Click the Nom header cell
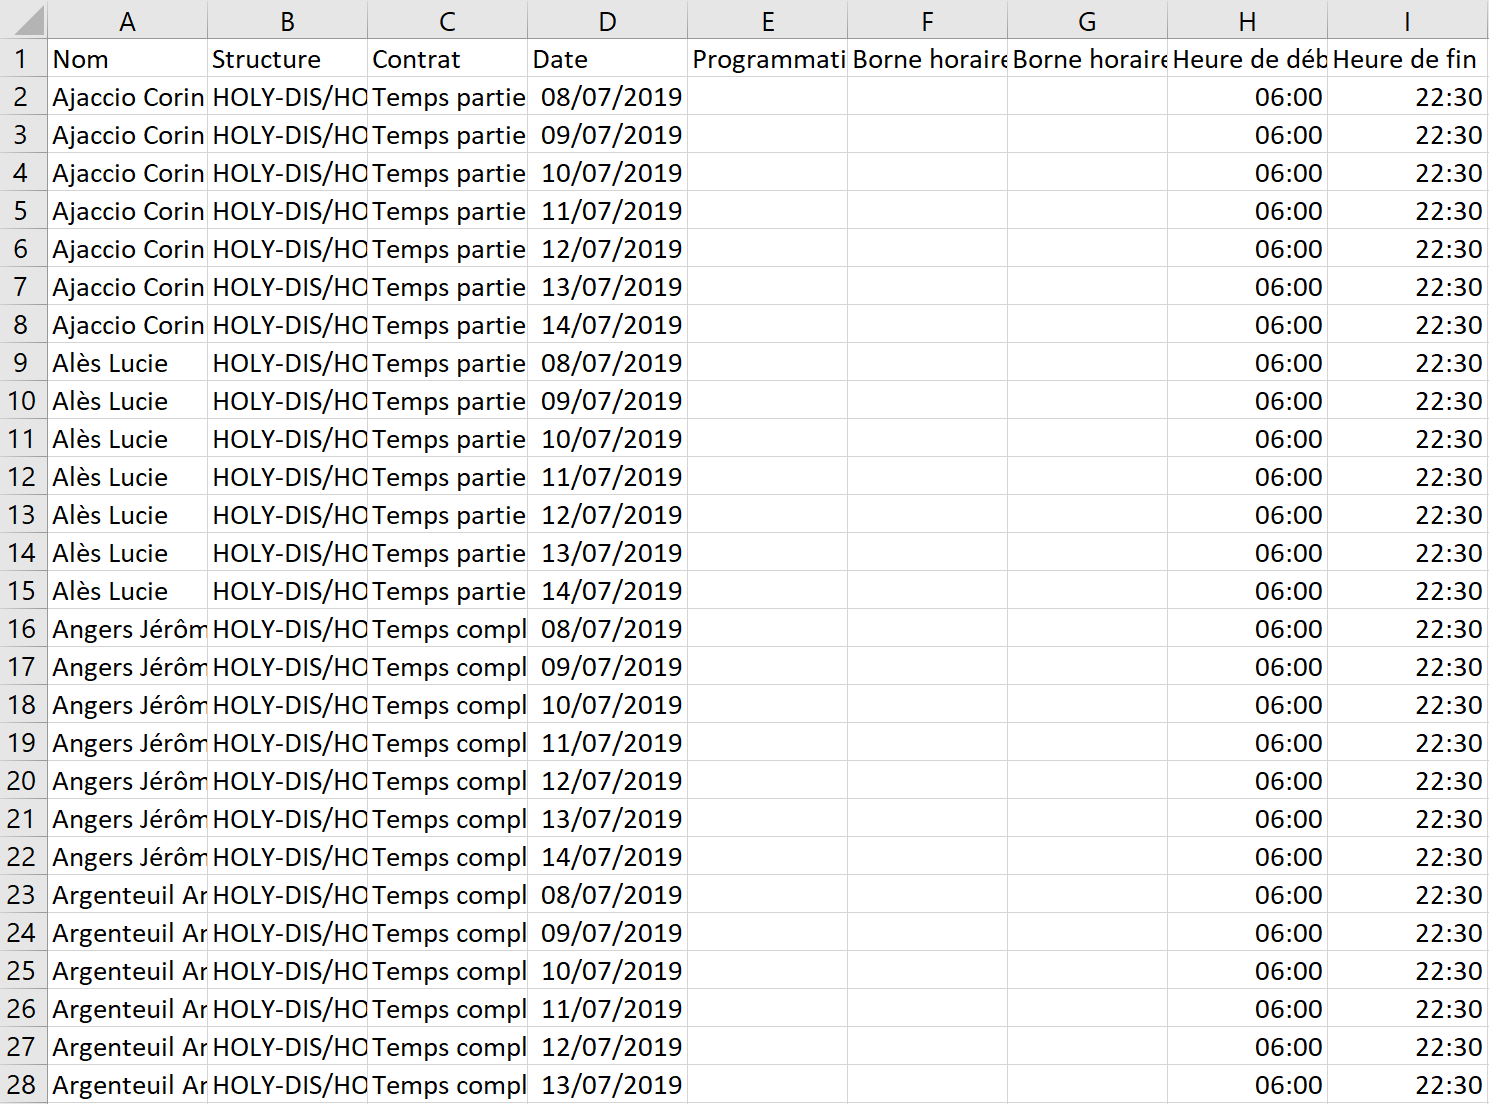 tap(127, 59)
